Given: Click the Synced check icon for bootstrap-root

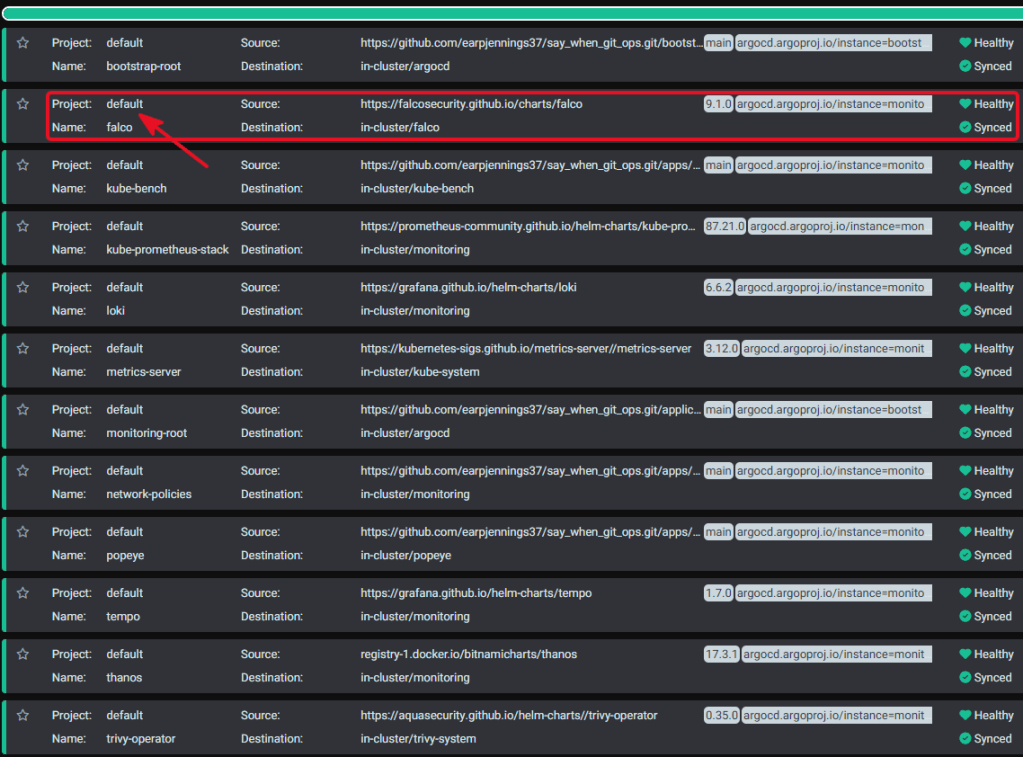Looking at the screenshot, I should (965, 66).
